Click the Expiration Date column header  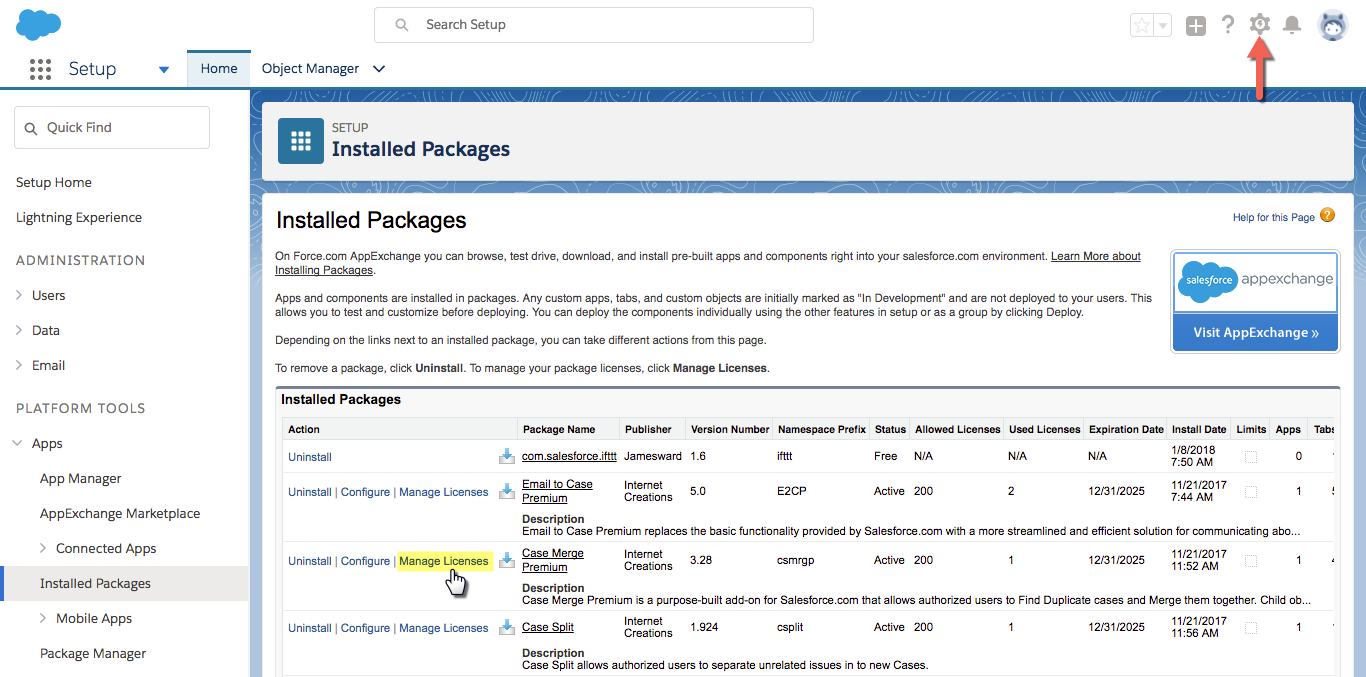pyautogui.click(x=1127, y=429)
